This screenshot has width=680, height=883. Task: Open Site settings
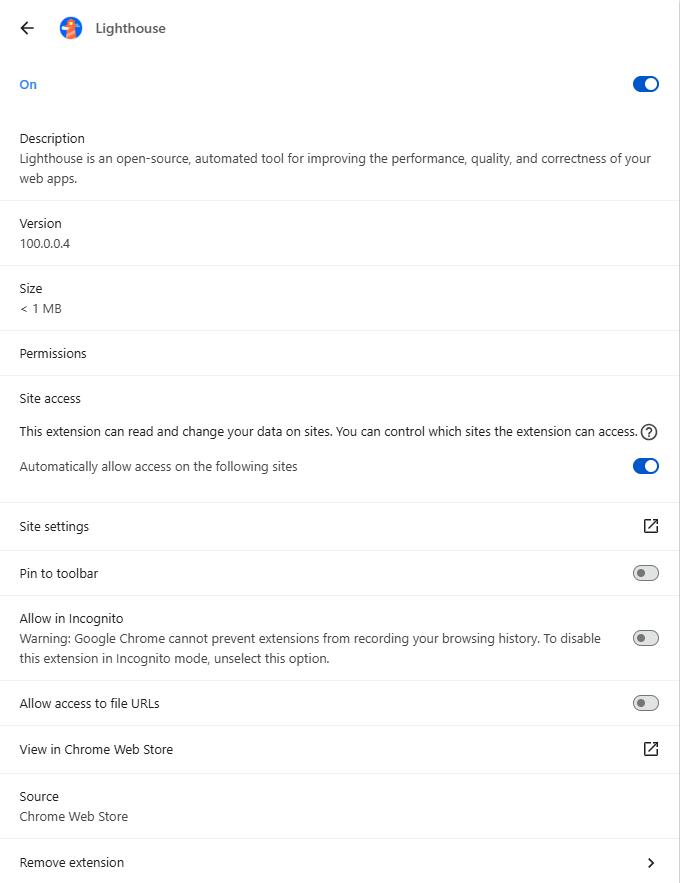tap(54, 525)
